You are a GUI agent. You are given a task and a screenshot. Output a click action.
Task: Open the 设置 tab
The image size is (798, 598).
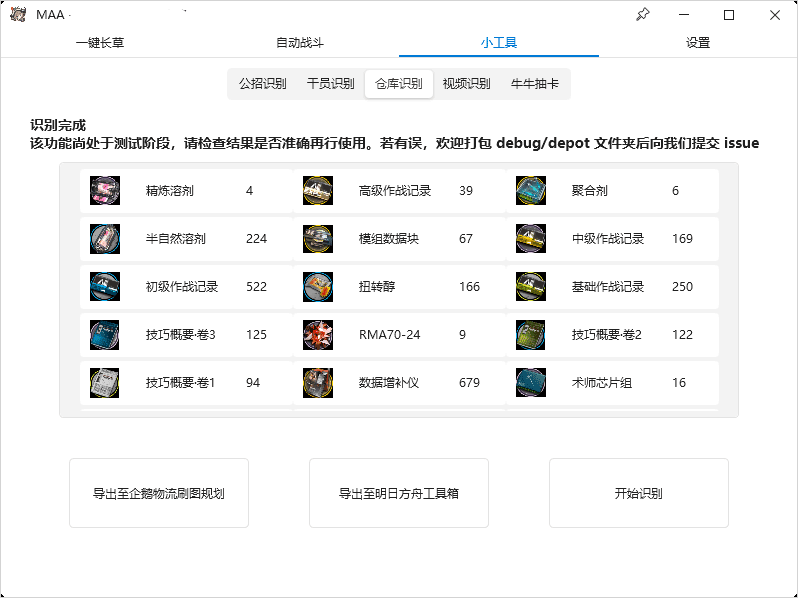(698, 43)
